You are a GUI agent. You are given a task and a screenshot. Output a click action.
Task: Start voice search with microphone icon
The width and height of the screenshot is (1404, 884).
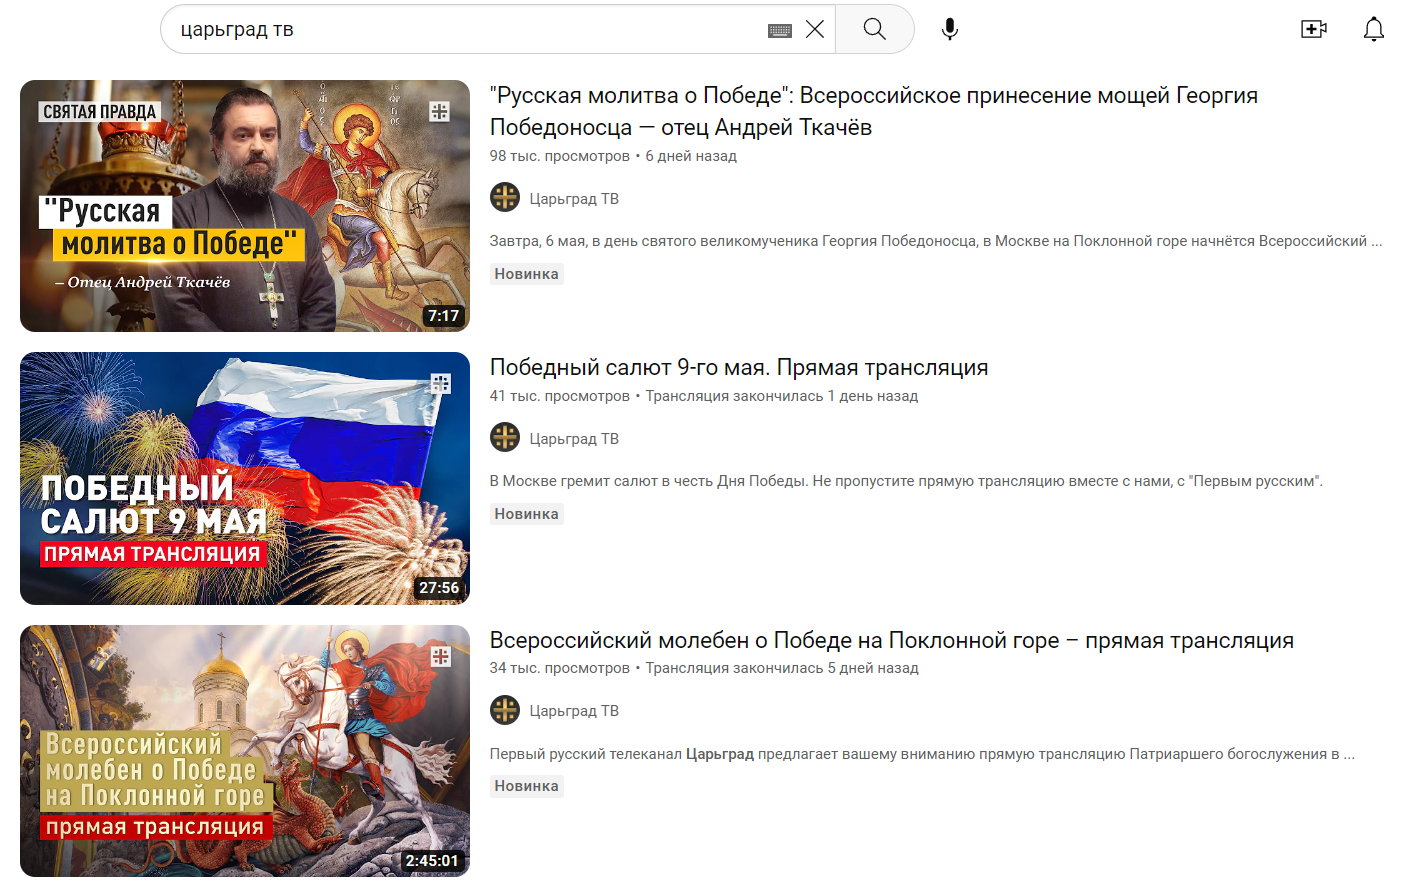[950, 29]
